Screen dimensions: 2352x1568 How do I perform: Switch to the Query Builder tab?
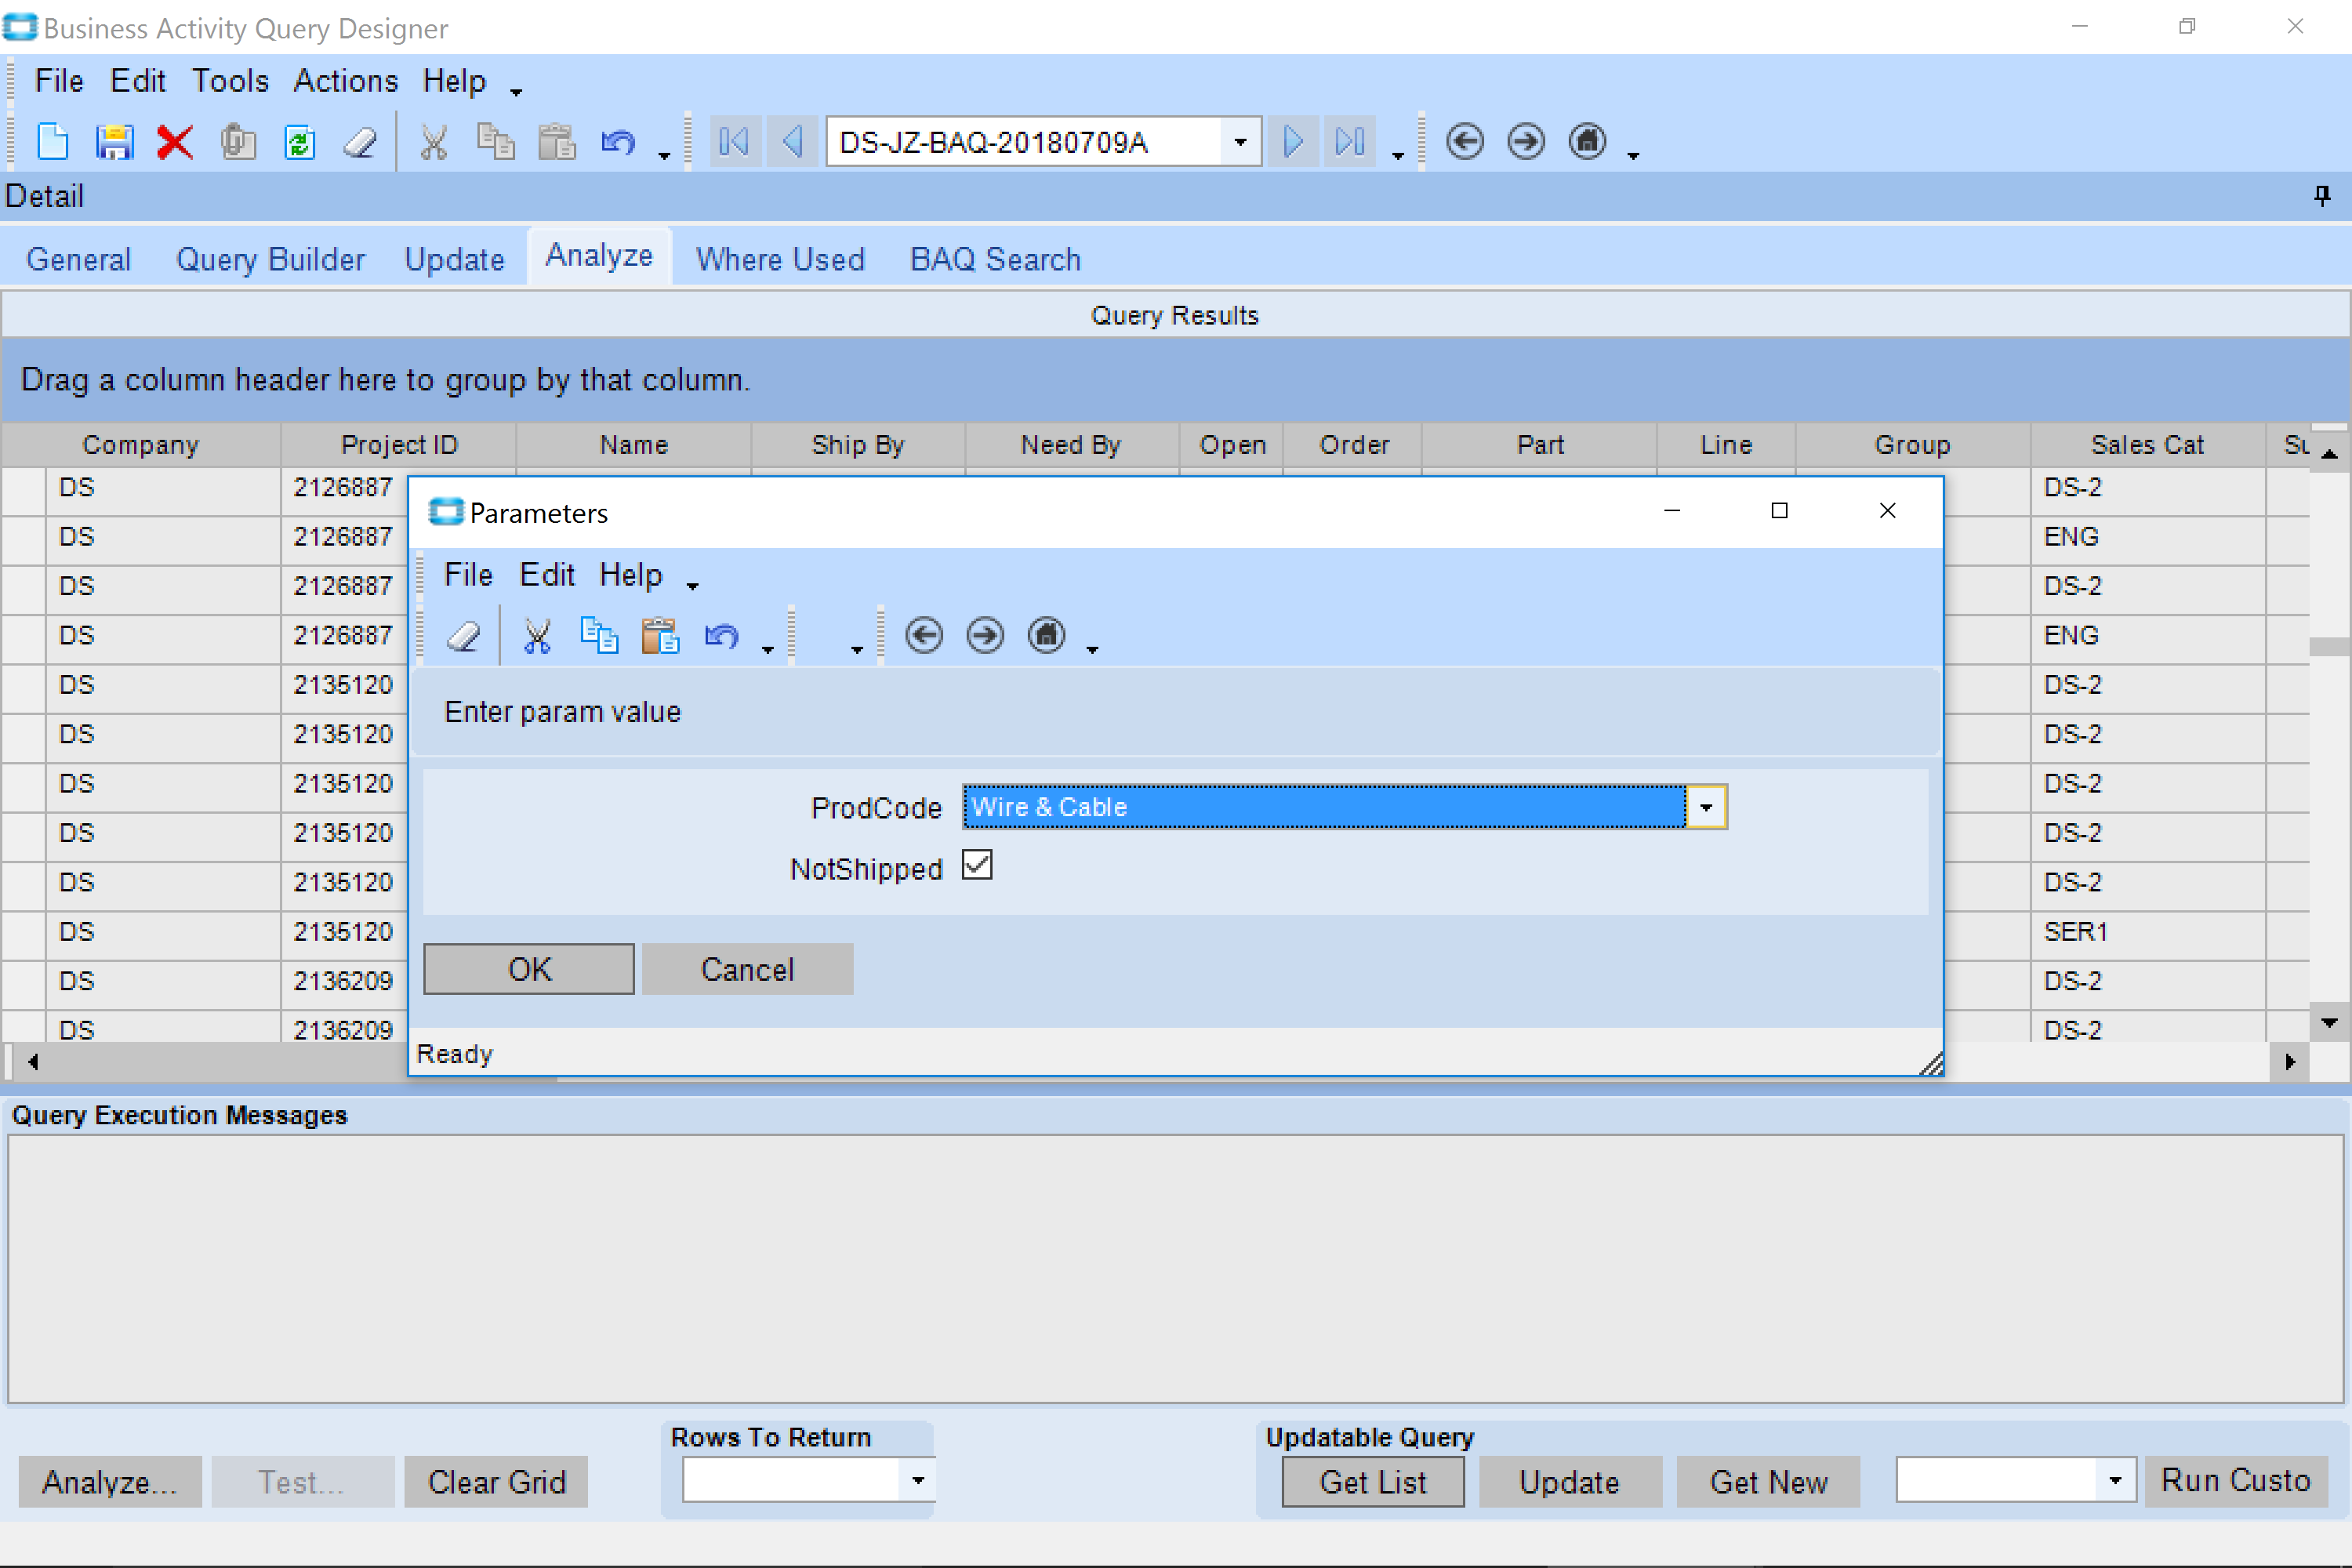(270, 259)
